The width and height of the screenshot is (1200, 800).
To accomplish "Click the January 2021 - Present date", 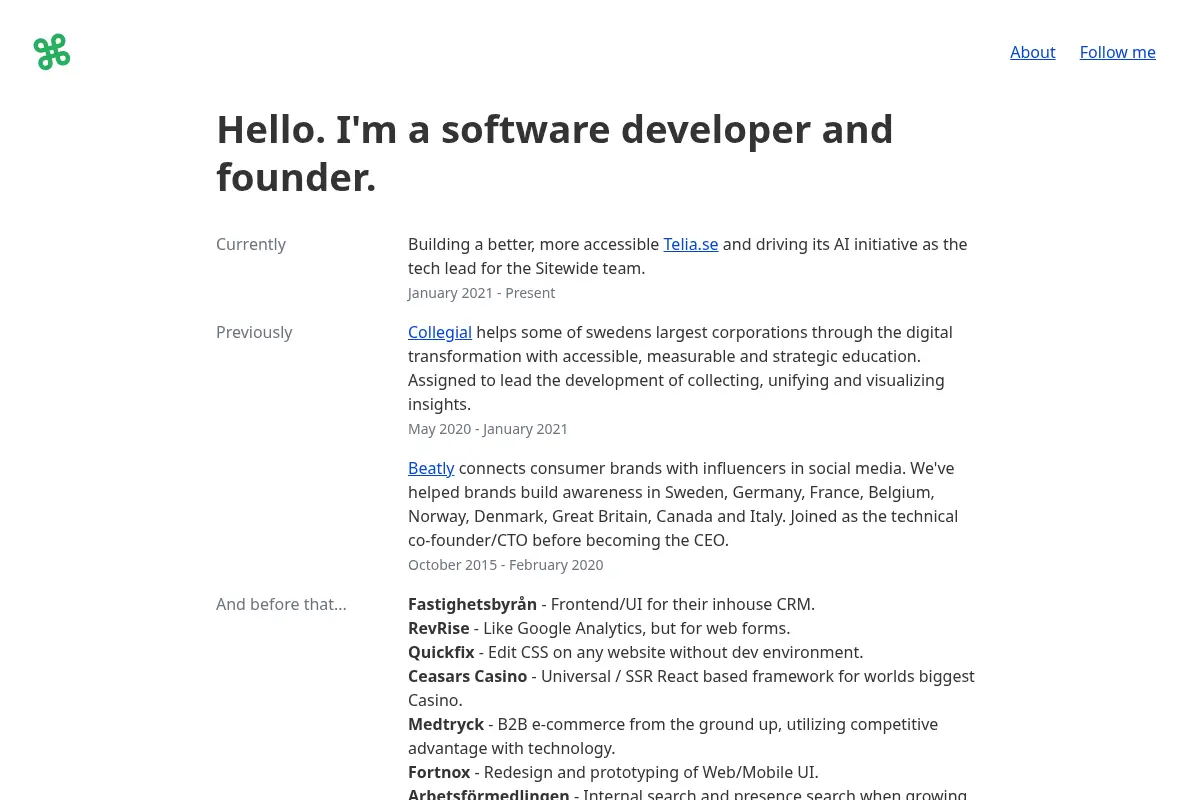I will tap(481, 293).
